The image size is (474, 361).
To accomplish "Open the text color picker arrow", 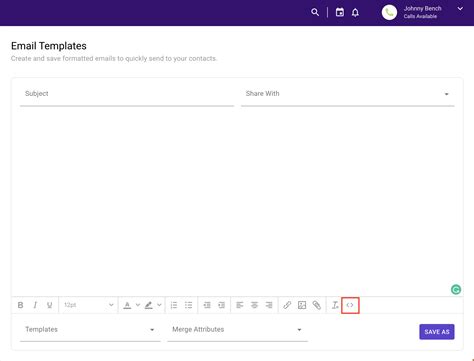I will pos(138,305).
